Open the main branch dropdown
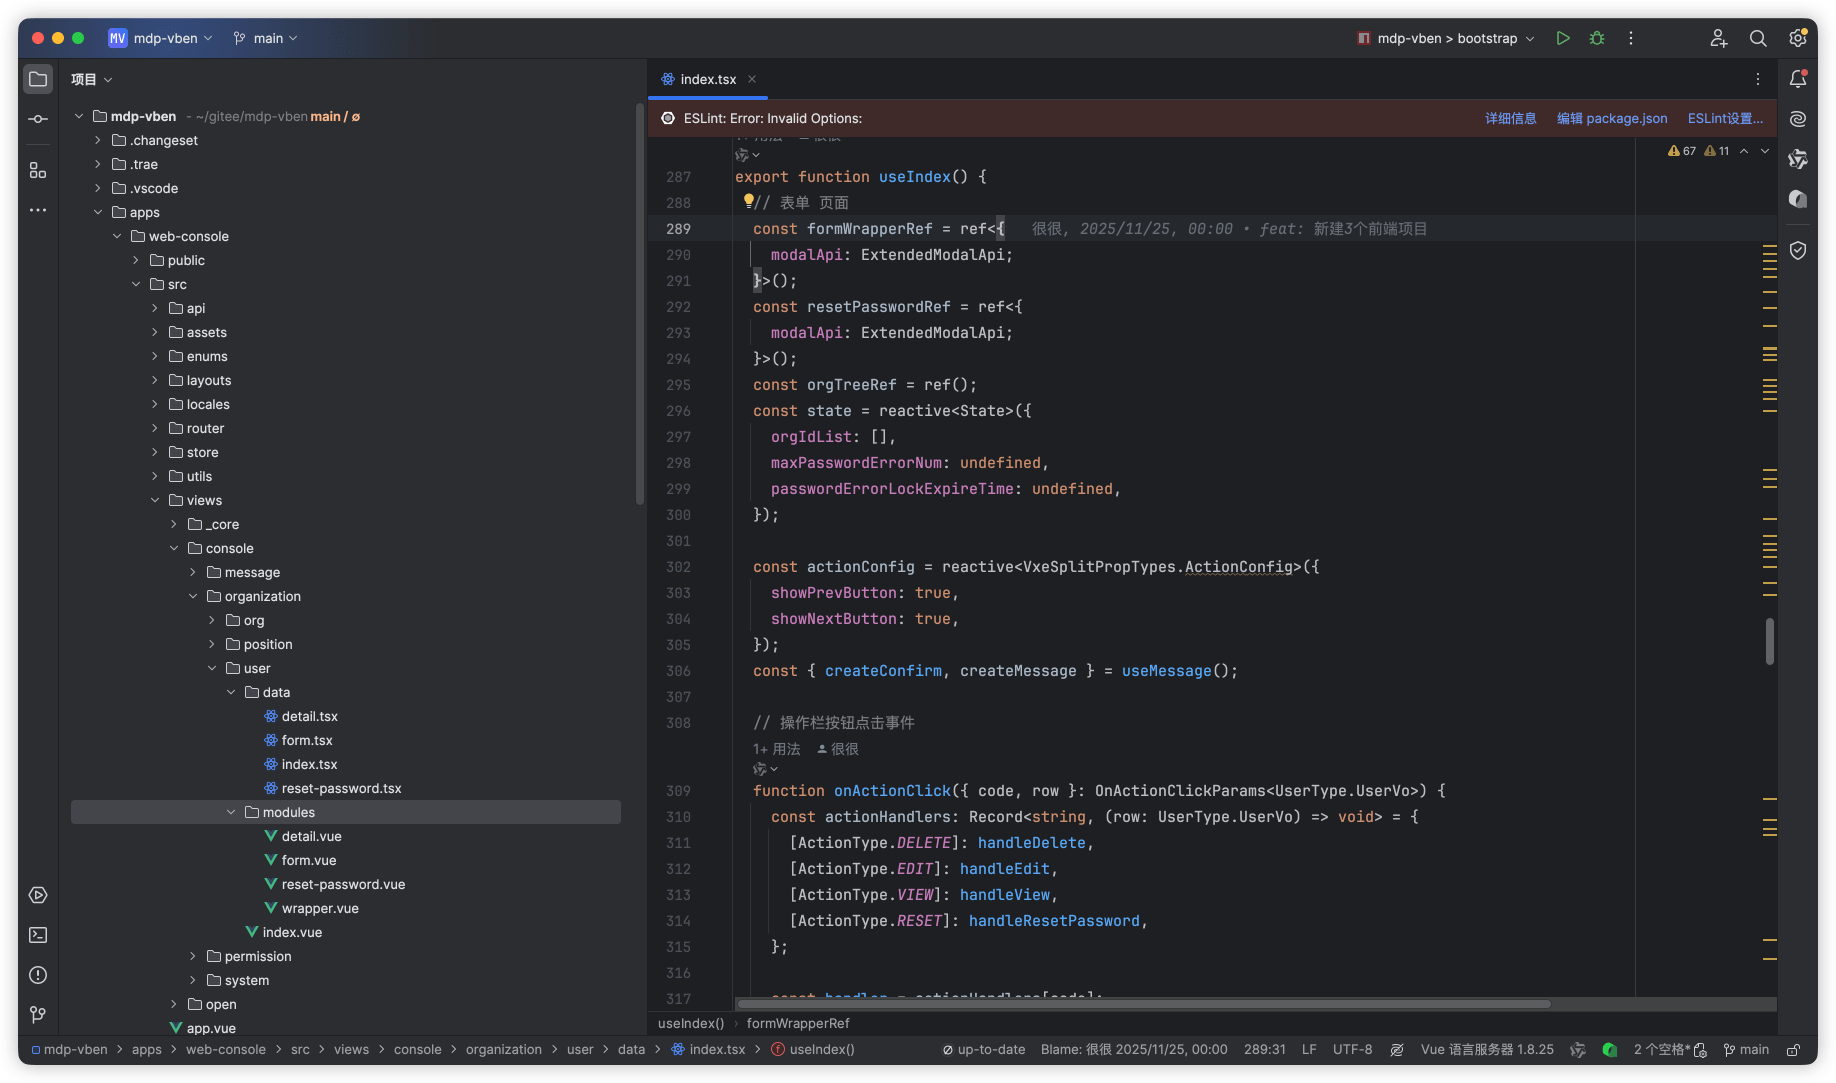Screen dimensions: 1836x1083 tap(266, 38)
